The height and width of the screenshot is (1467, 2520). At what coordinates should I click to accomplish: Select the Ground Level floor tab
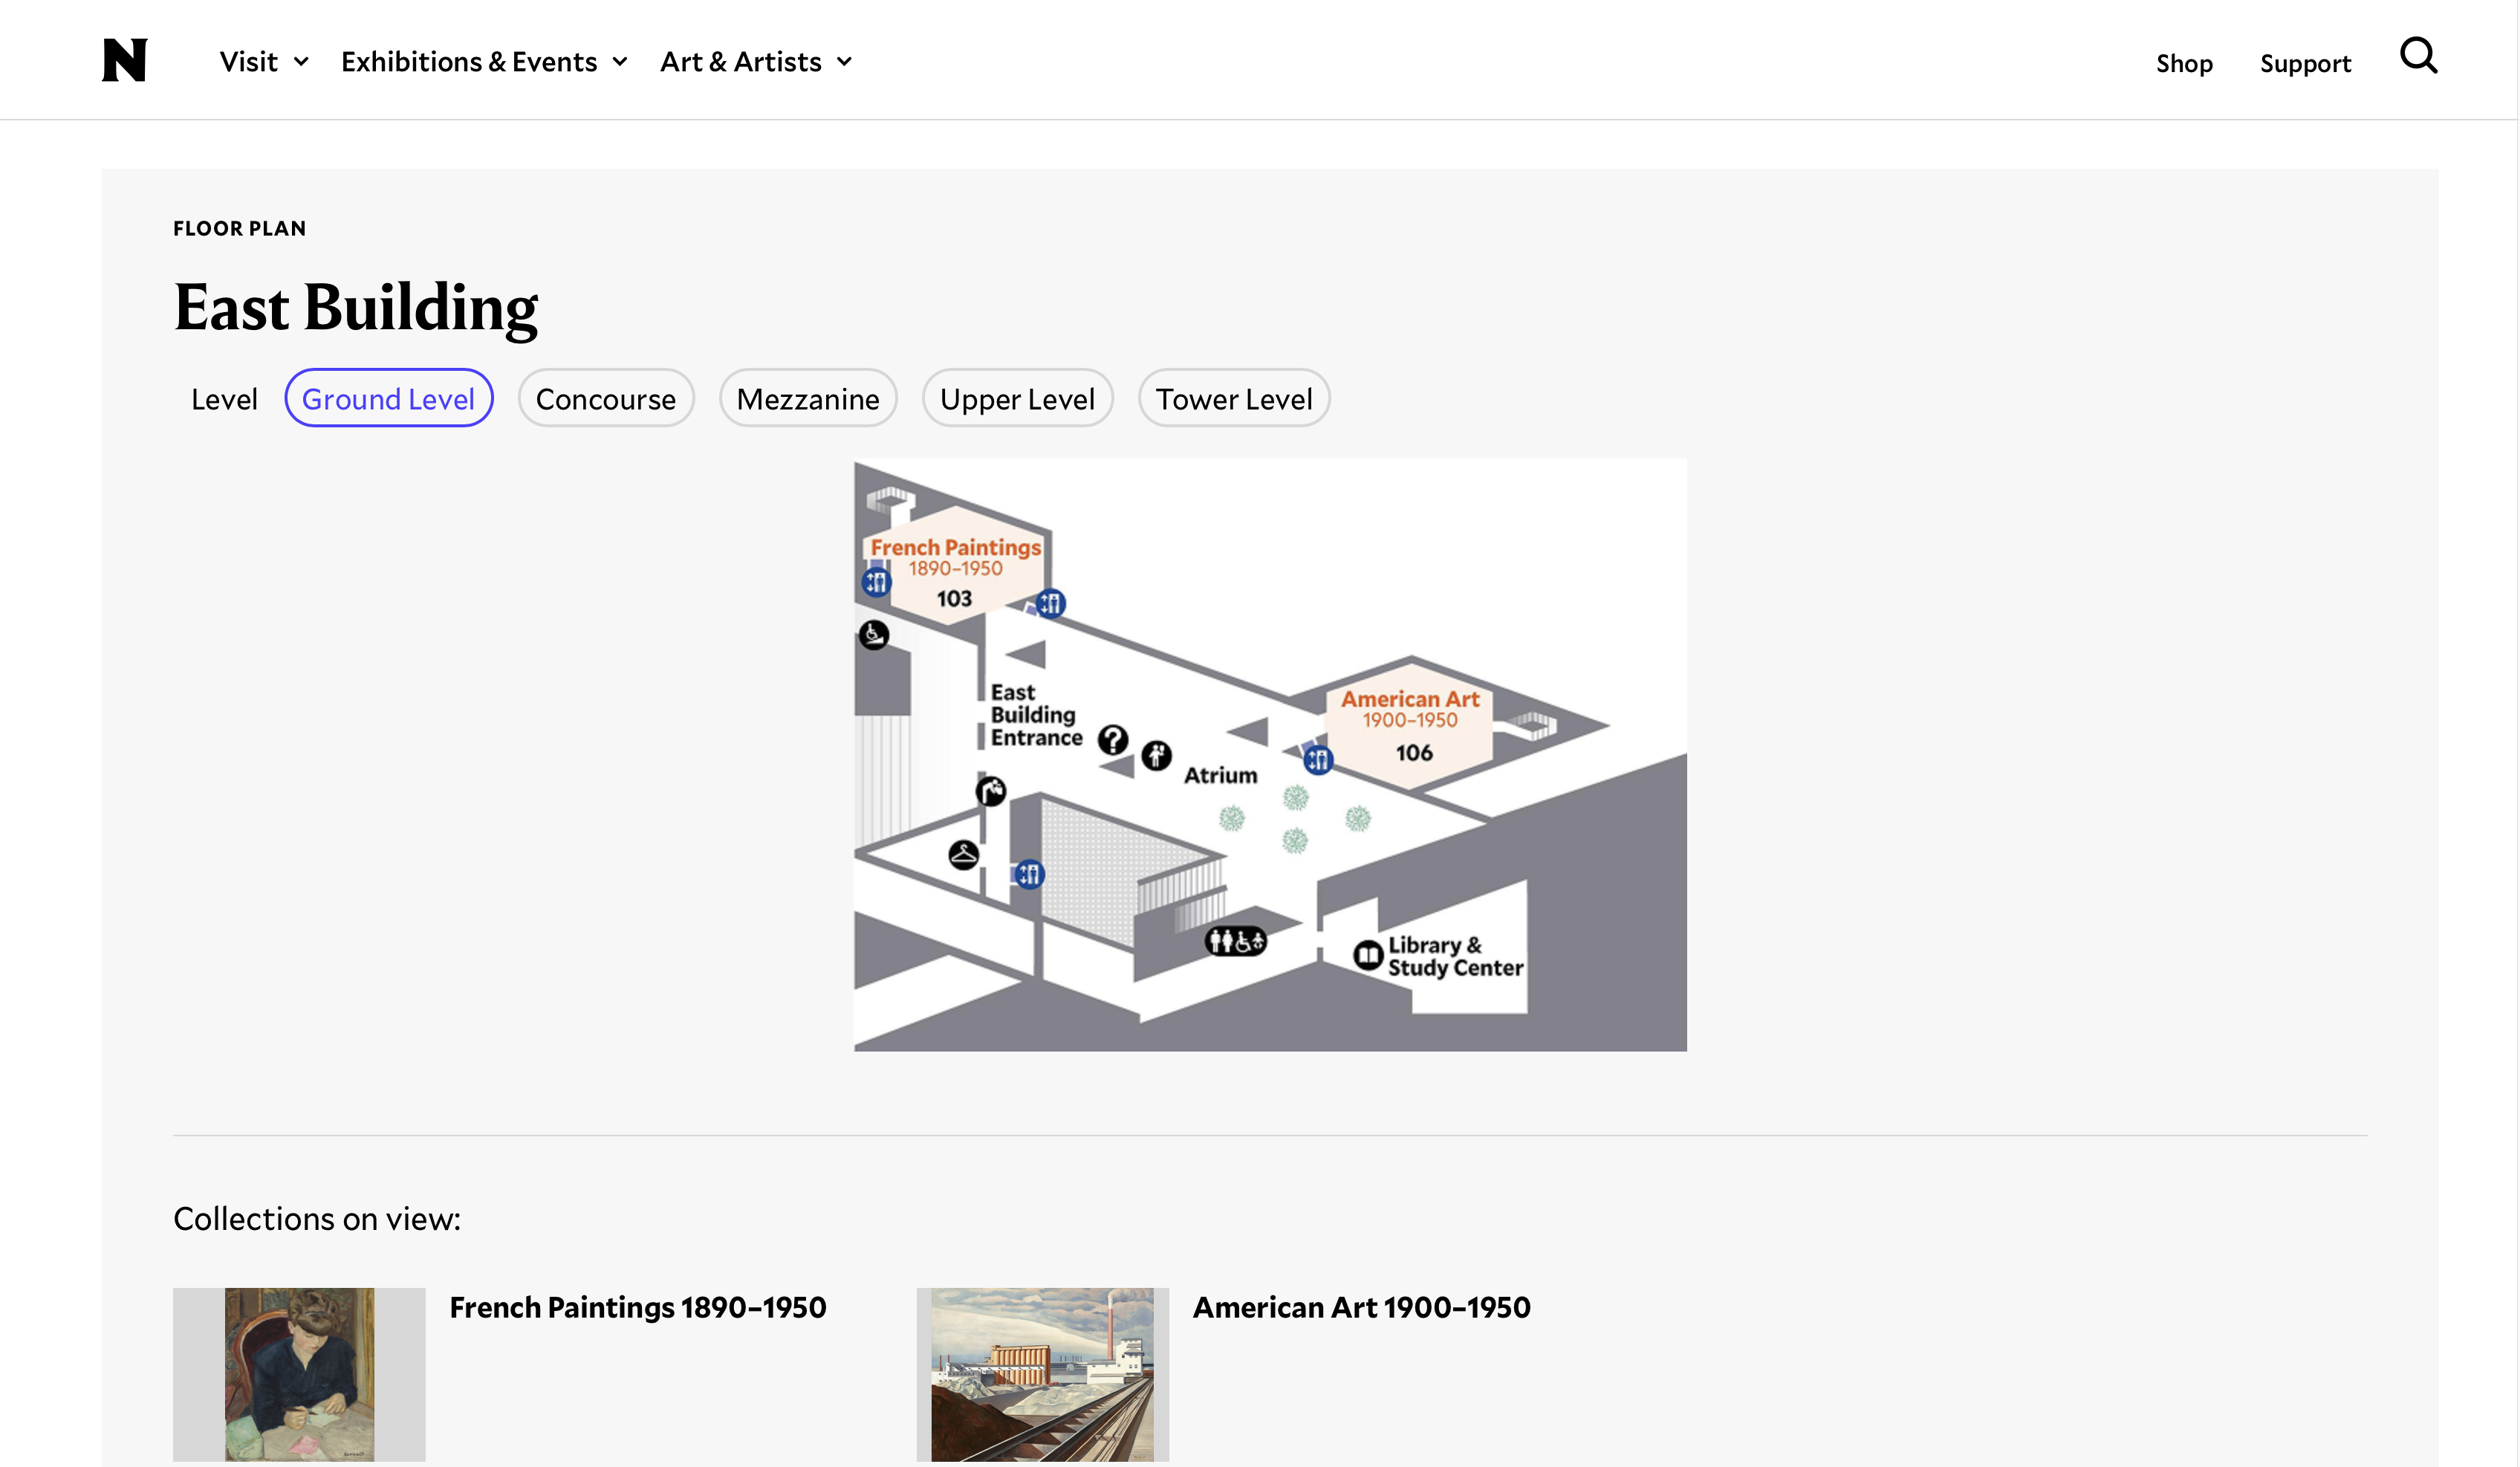389,398
